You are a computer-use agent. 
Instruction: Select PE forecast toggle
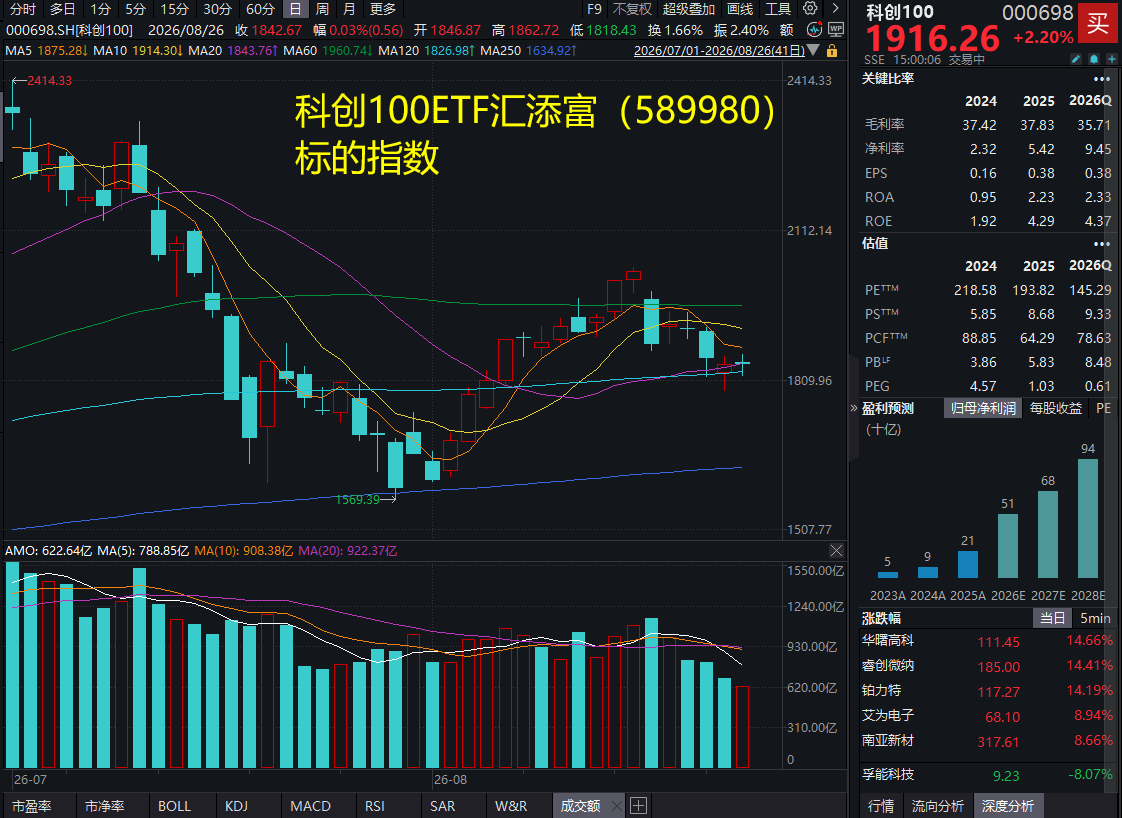(1103, 409)
